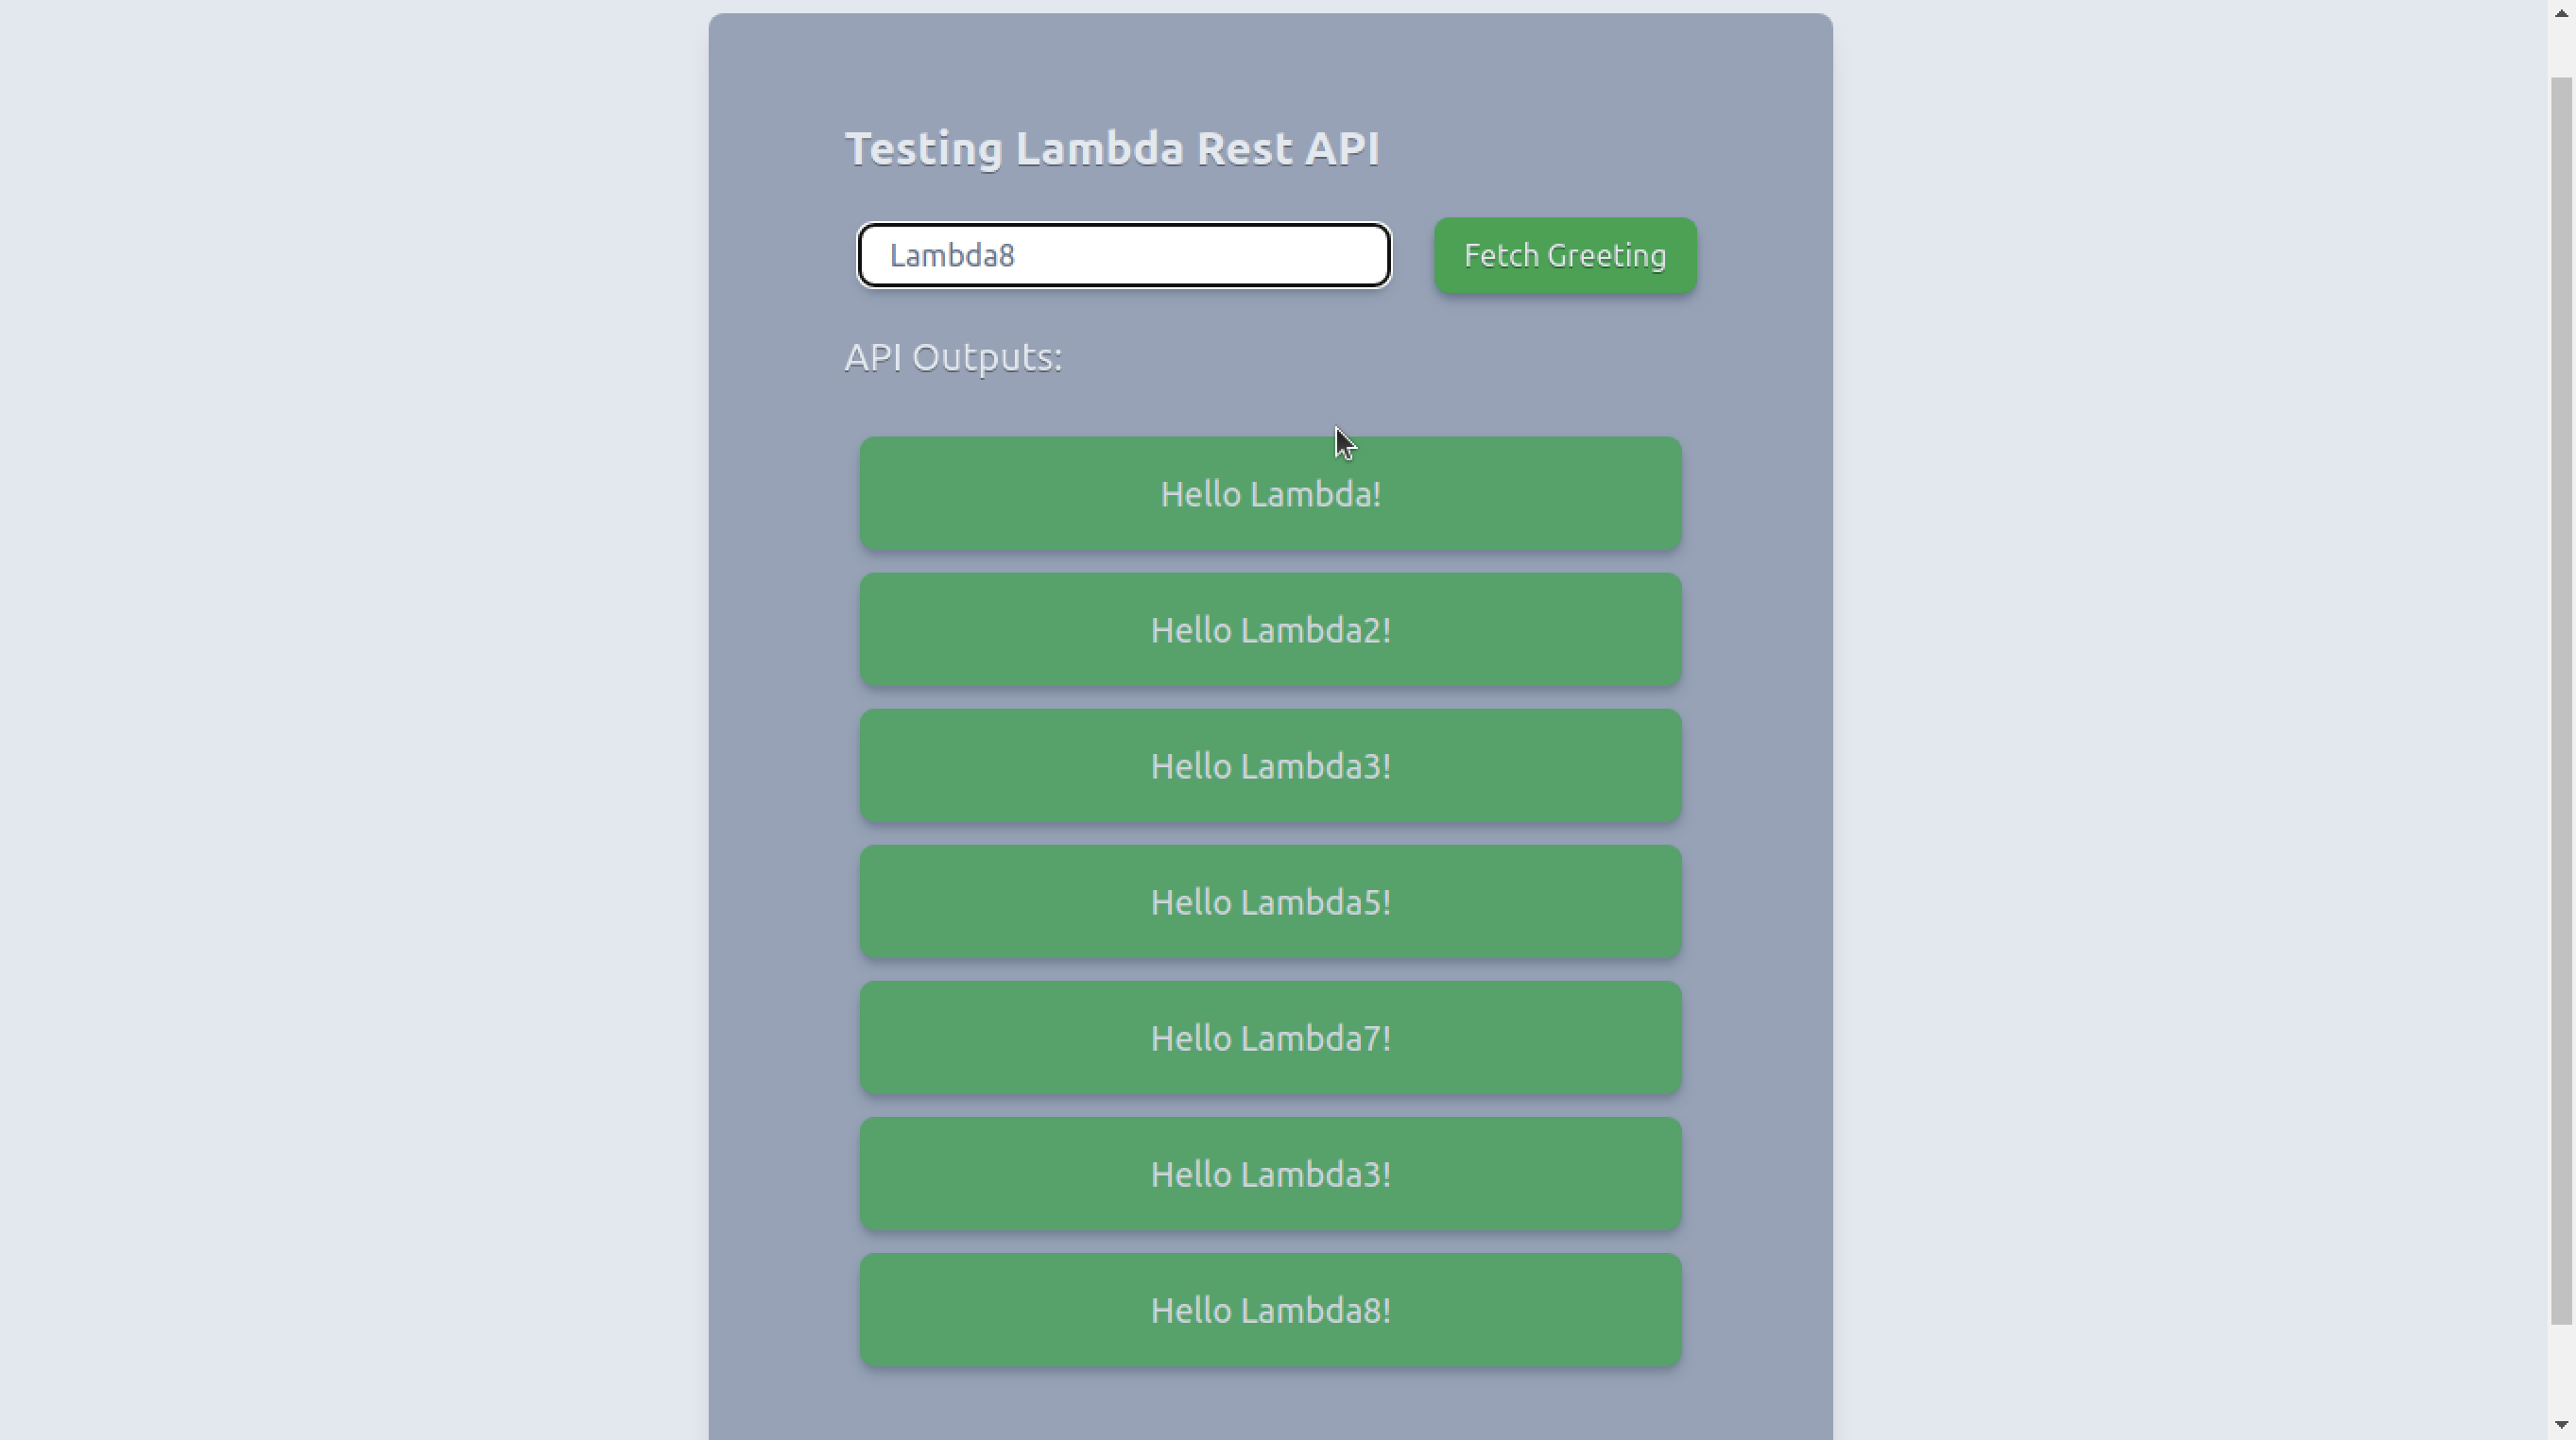Click the Hello Lambda7! output card
The width and height of the screenshot is (2576, 1440).
tap(1270, 1038)
